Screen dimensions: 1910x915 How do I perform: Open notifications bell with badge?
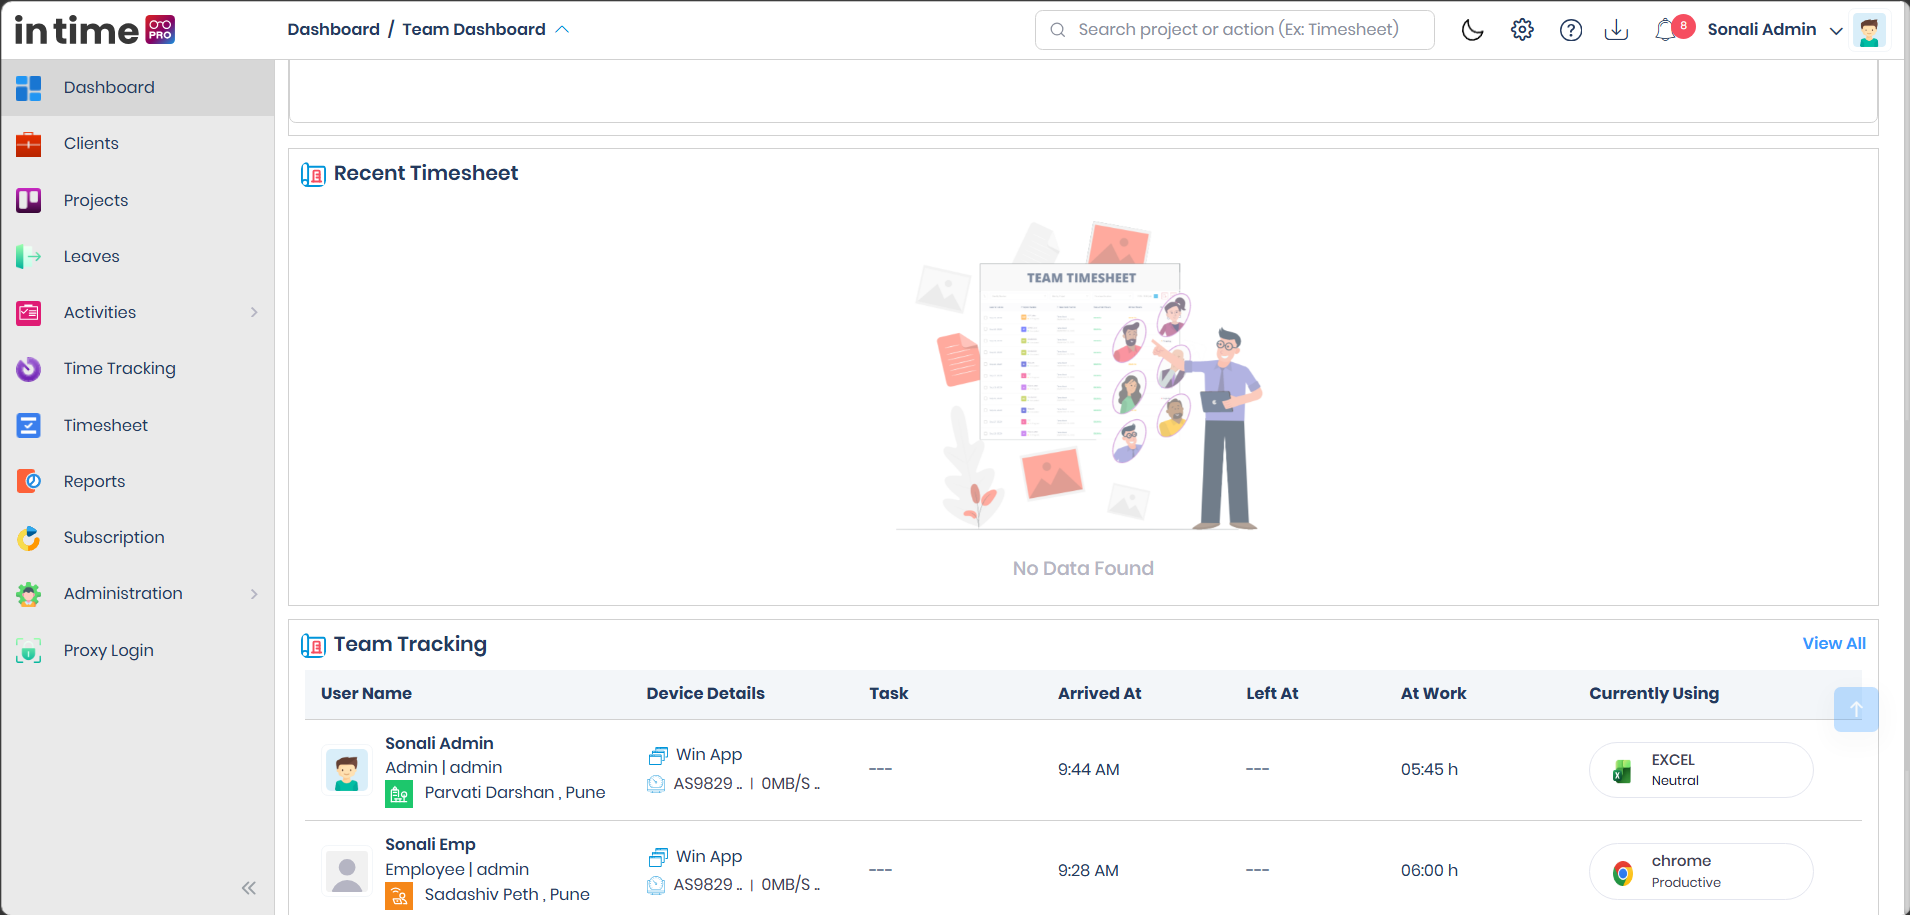tap(1673, 29)
